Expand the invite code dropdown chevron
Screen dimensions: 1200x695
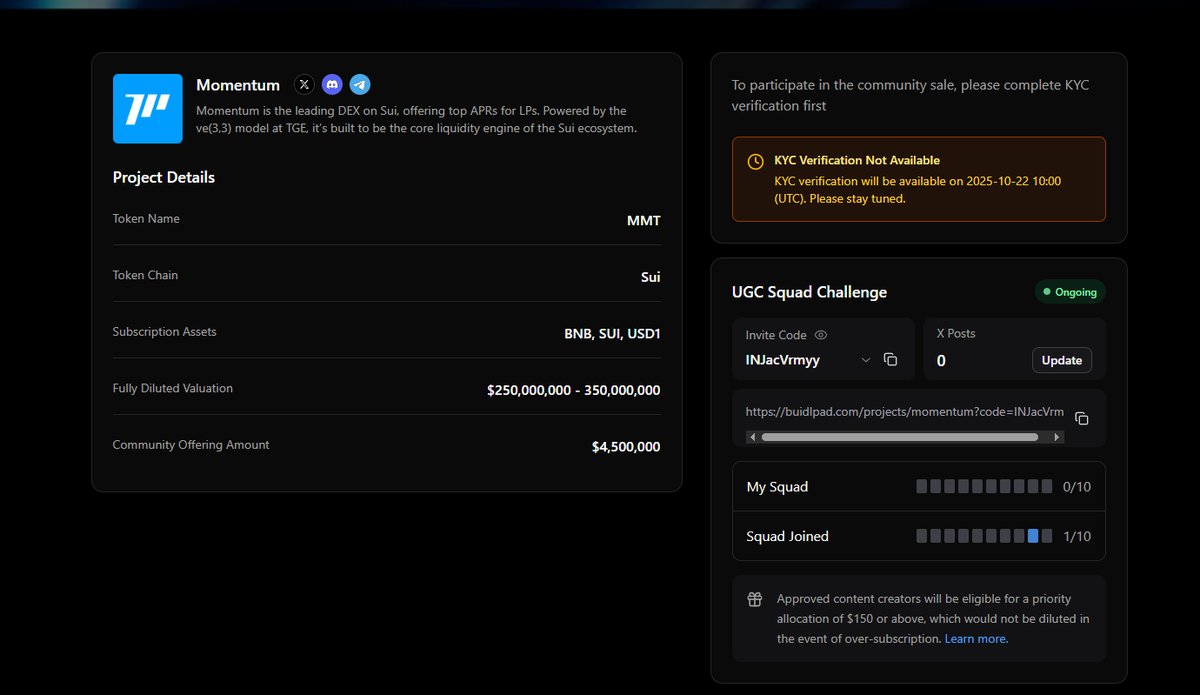click(x=866, y=360)
